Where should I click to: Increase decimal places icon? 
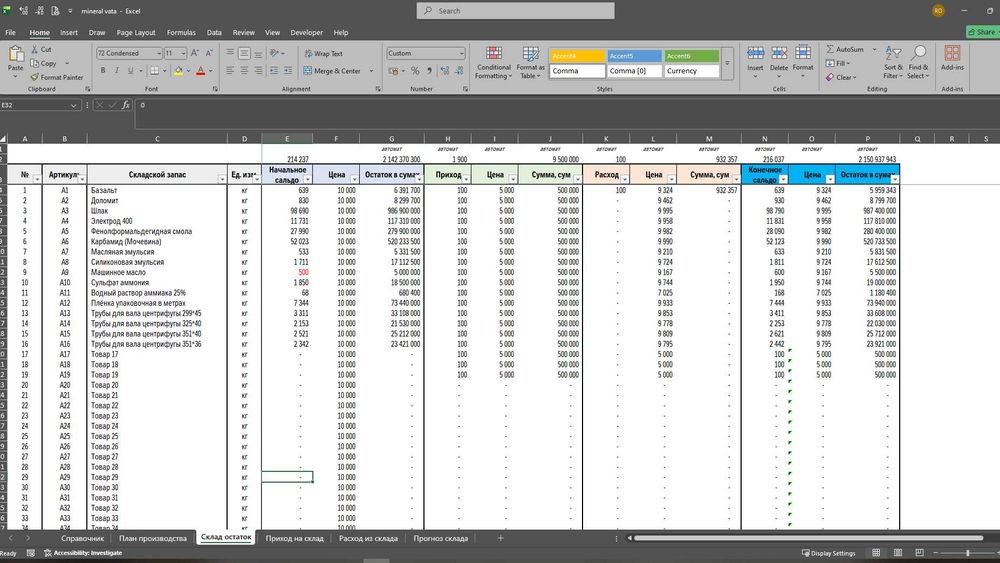(445, 71)
